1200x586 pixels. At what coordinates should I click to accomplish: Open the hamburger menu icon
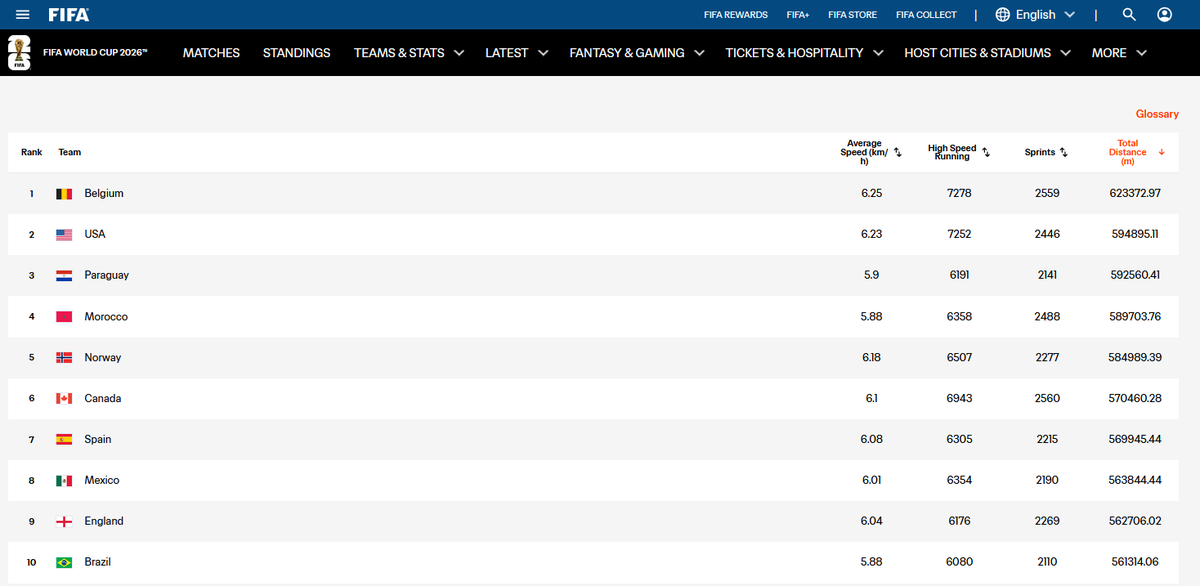[x=23, y=15]
